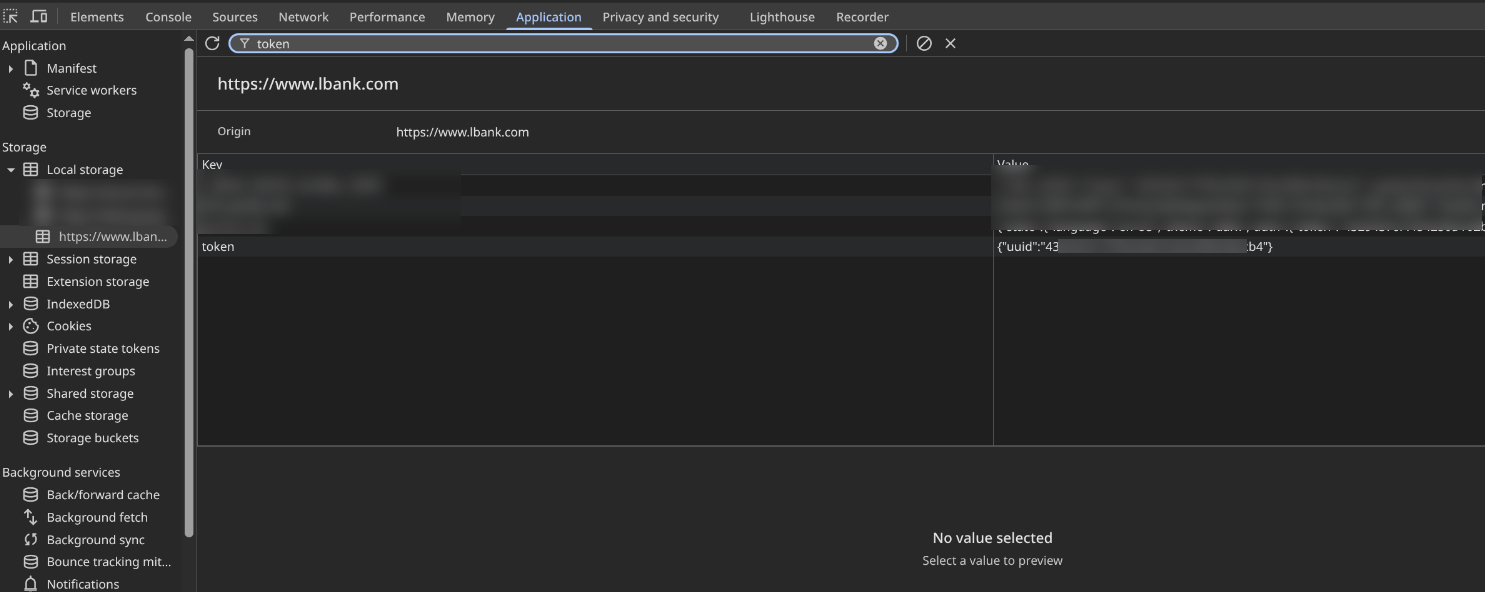1485x592 pixels.
Task: Click the Application section heading in sidebar
Action: pyautogui.click(x=34, y=46)
